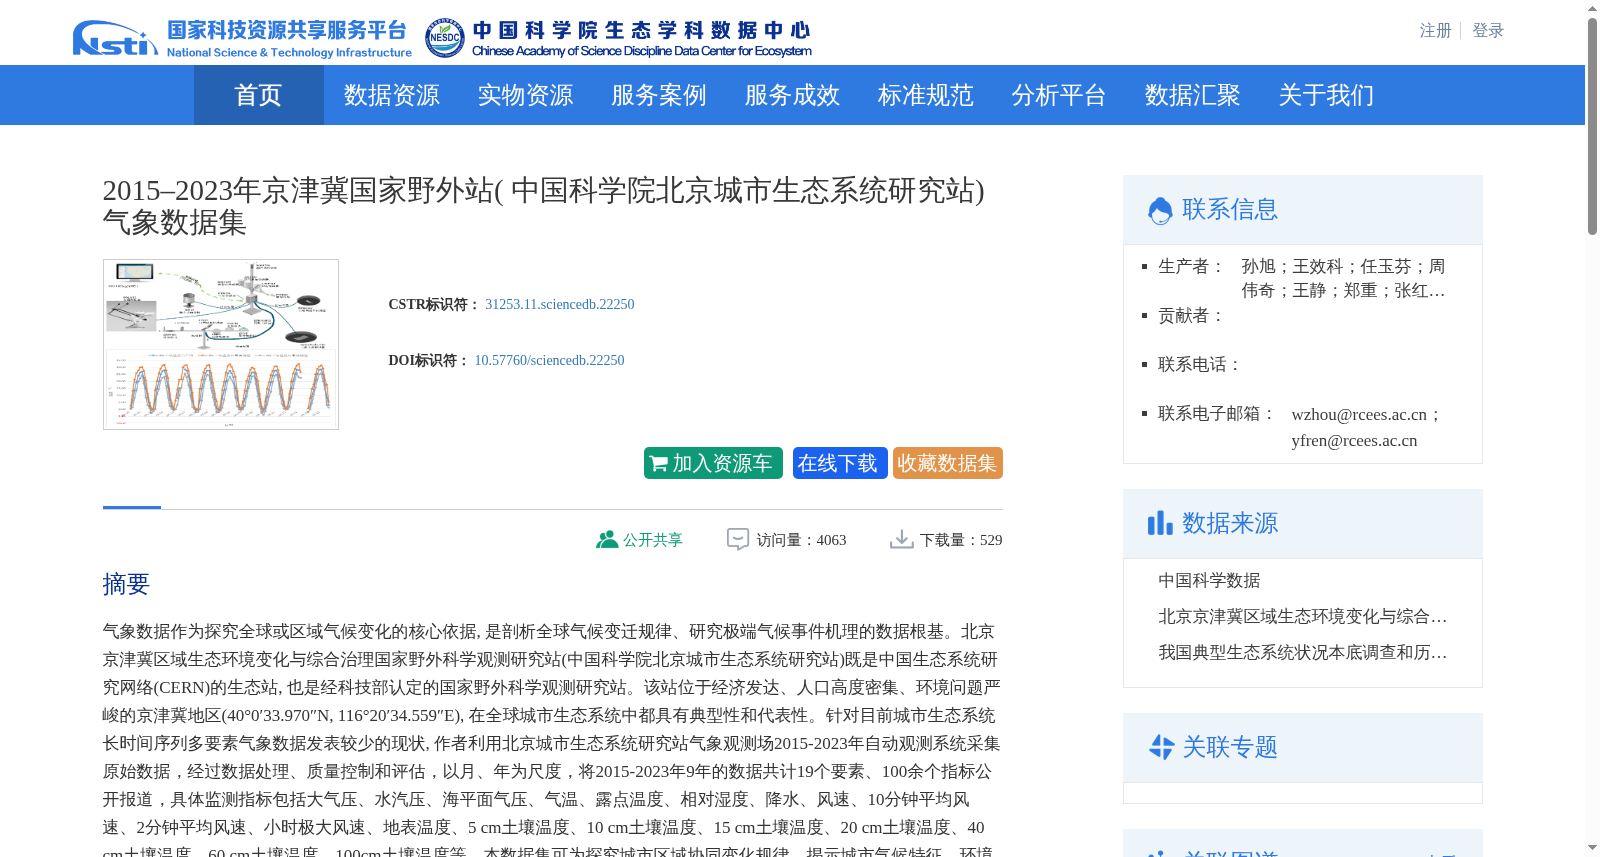Click the 数据来源 panel heading
The width and height of the screenshot is (1600, 857).
tap(1230, 523)
